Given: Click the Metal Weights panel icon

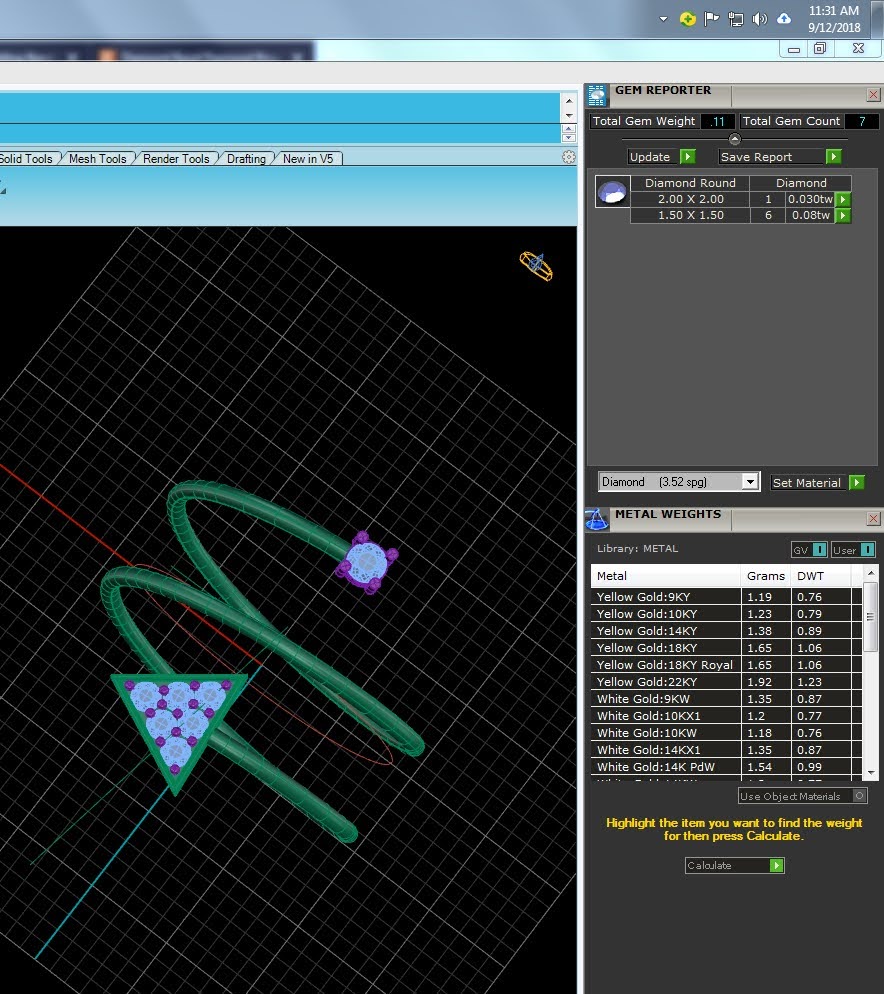Looking at the screenshot, I should (597, 519).
